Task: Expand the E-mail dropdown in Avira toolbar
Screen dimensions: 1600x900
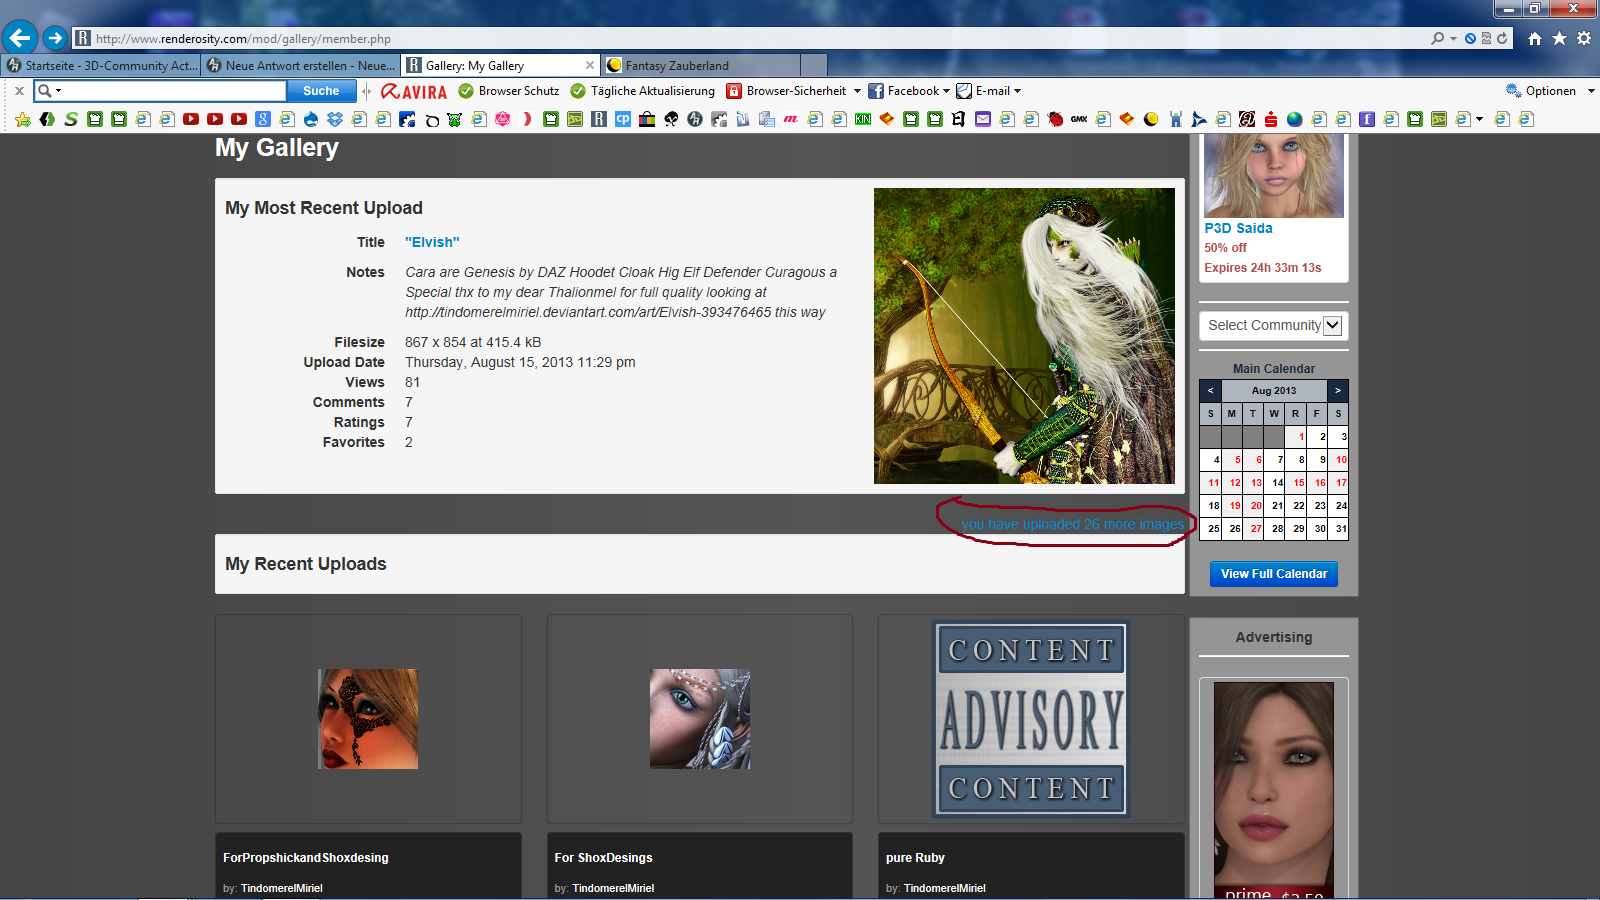Action: pos(1017,91)
